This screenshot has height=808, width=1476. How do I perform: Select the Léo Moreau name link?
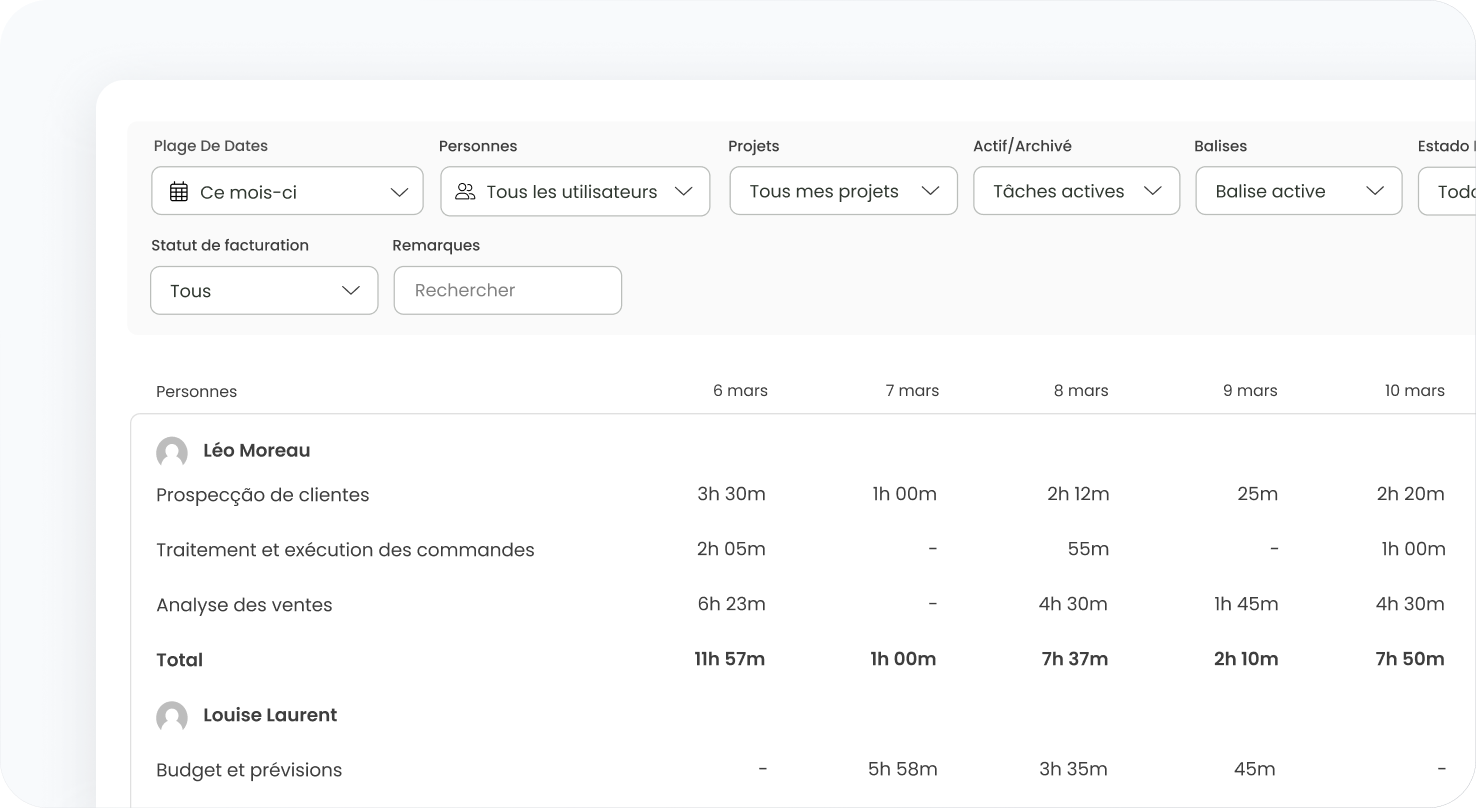[x=256, y=451]
